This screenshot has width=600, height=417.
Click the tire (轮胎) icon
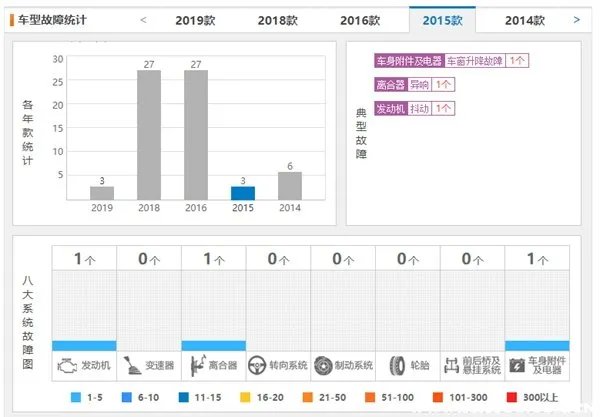pyautogui.click(x=395, y=365)
